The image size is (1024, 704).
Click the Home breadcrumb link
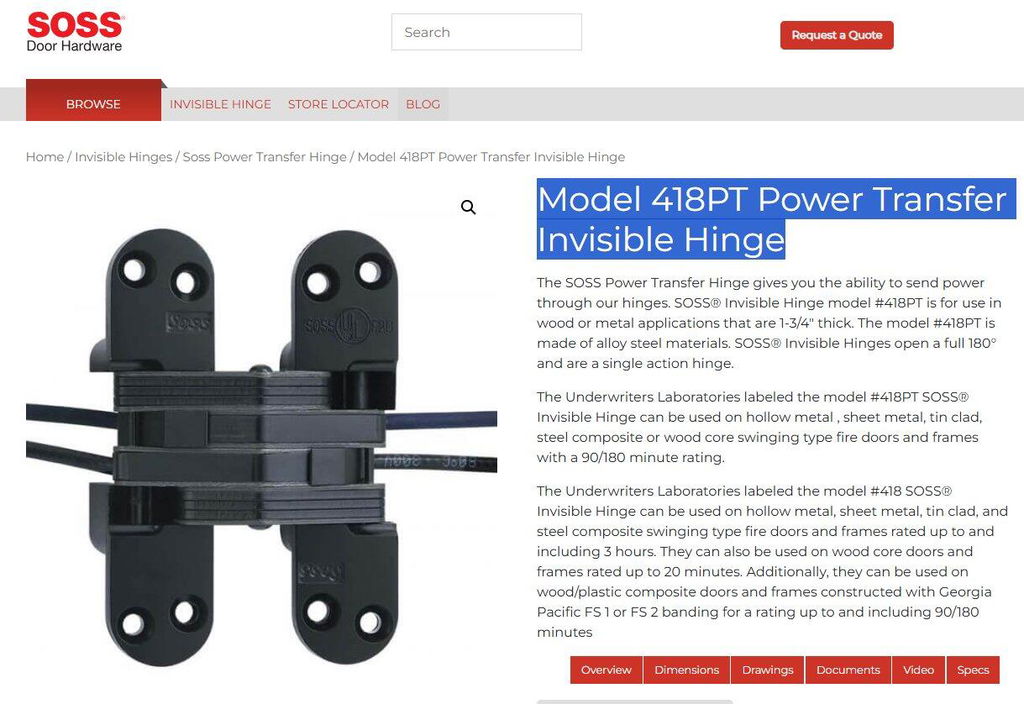coord(45,157)
